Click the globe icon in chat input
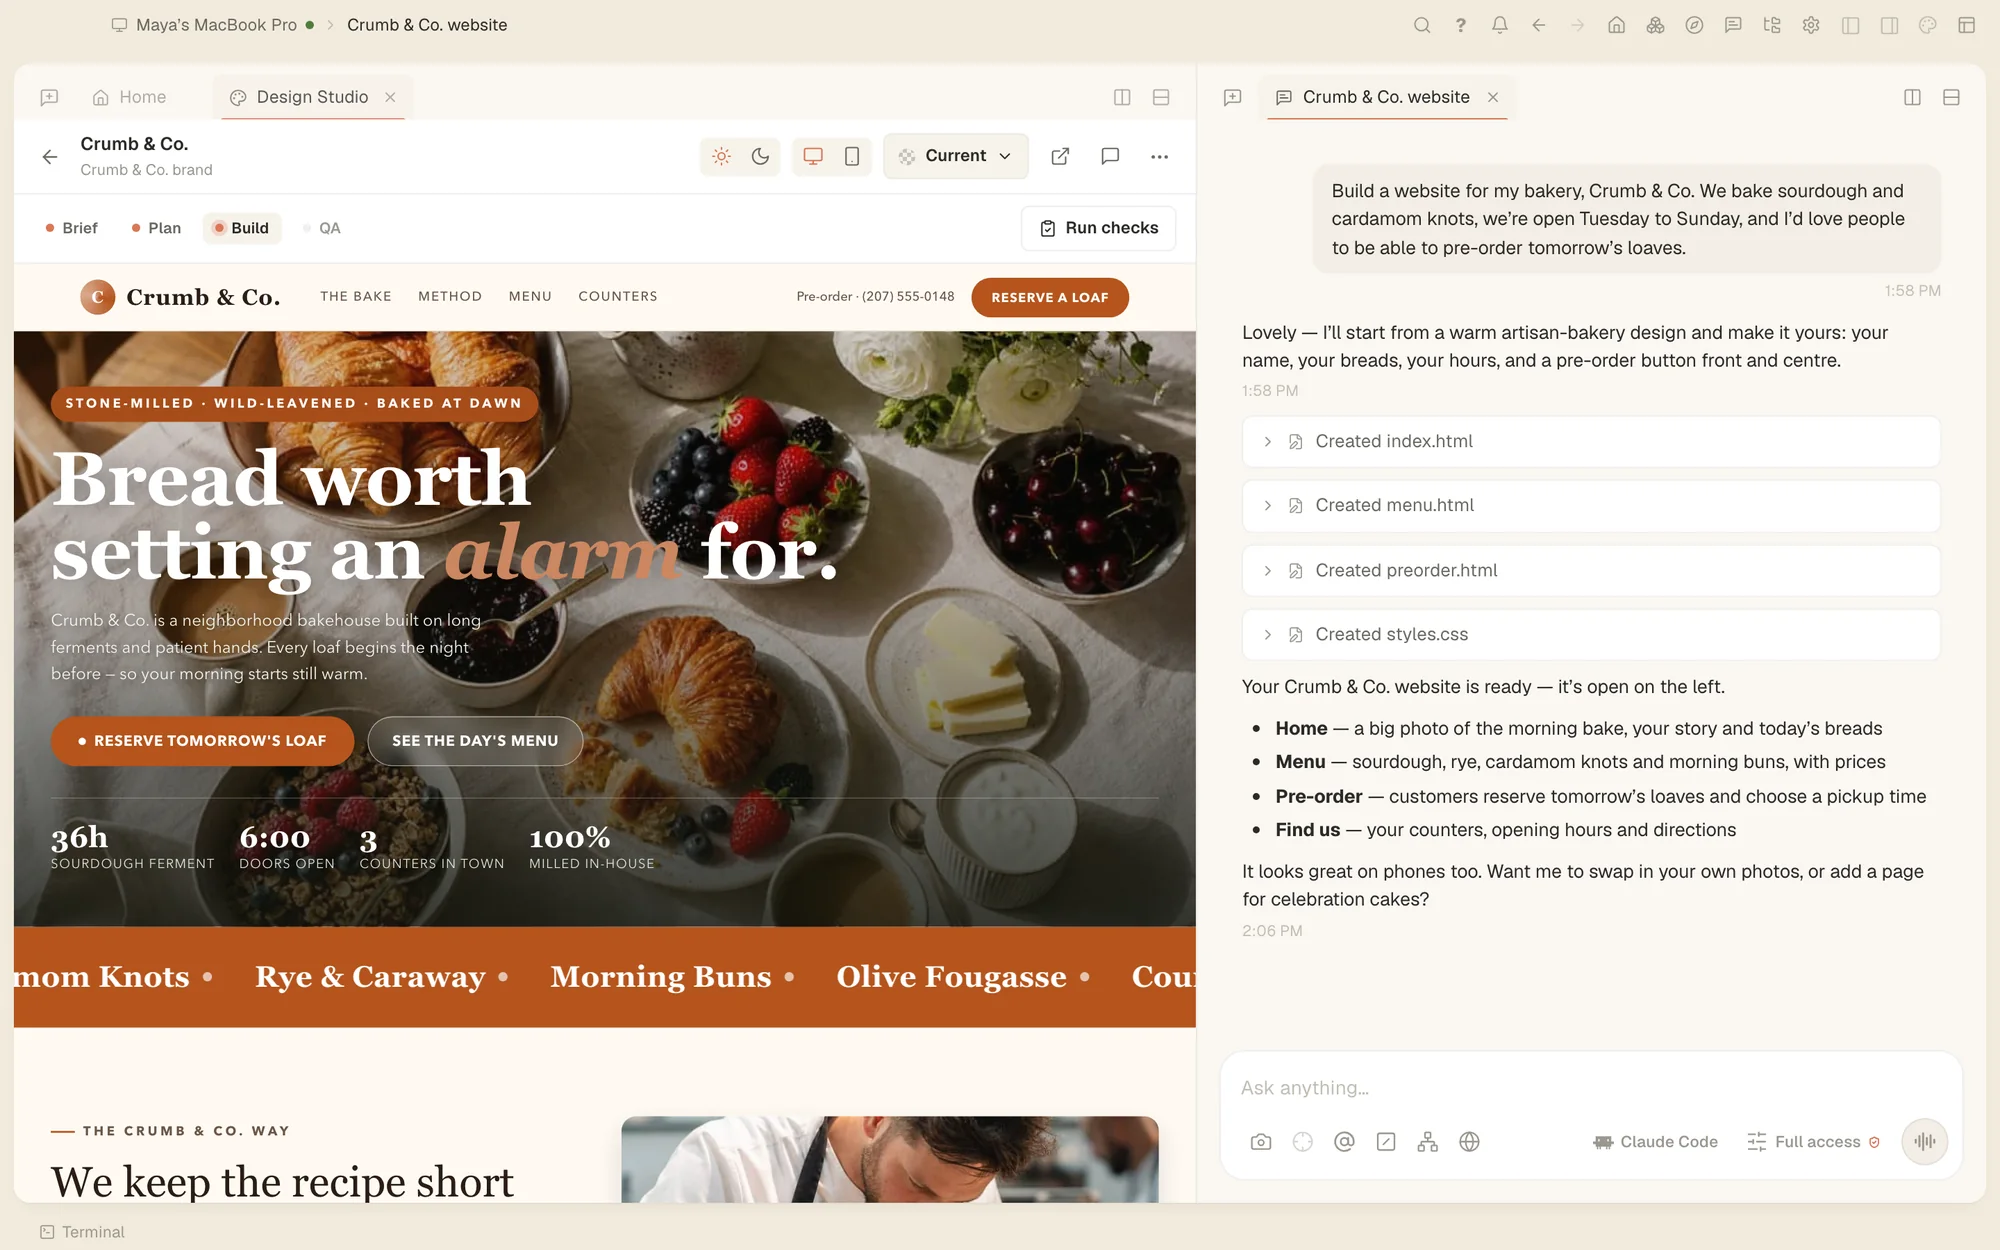Viewport: 2000px width, 1250px height. (x=1469, y=1141)
